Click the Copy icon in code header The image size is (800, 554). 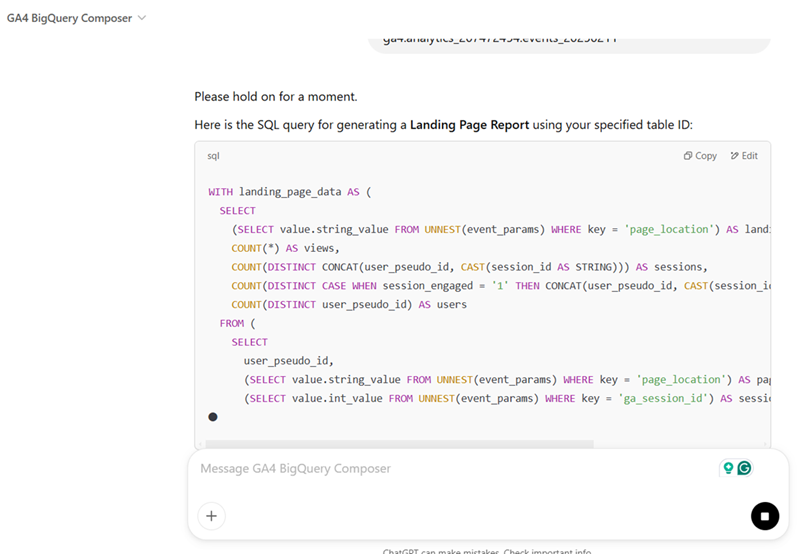coord(688,156)
